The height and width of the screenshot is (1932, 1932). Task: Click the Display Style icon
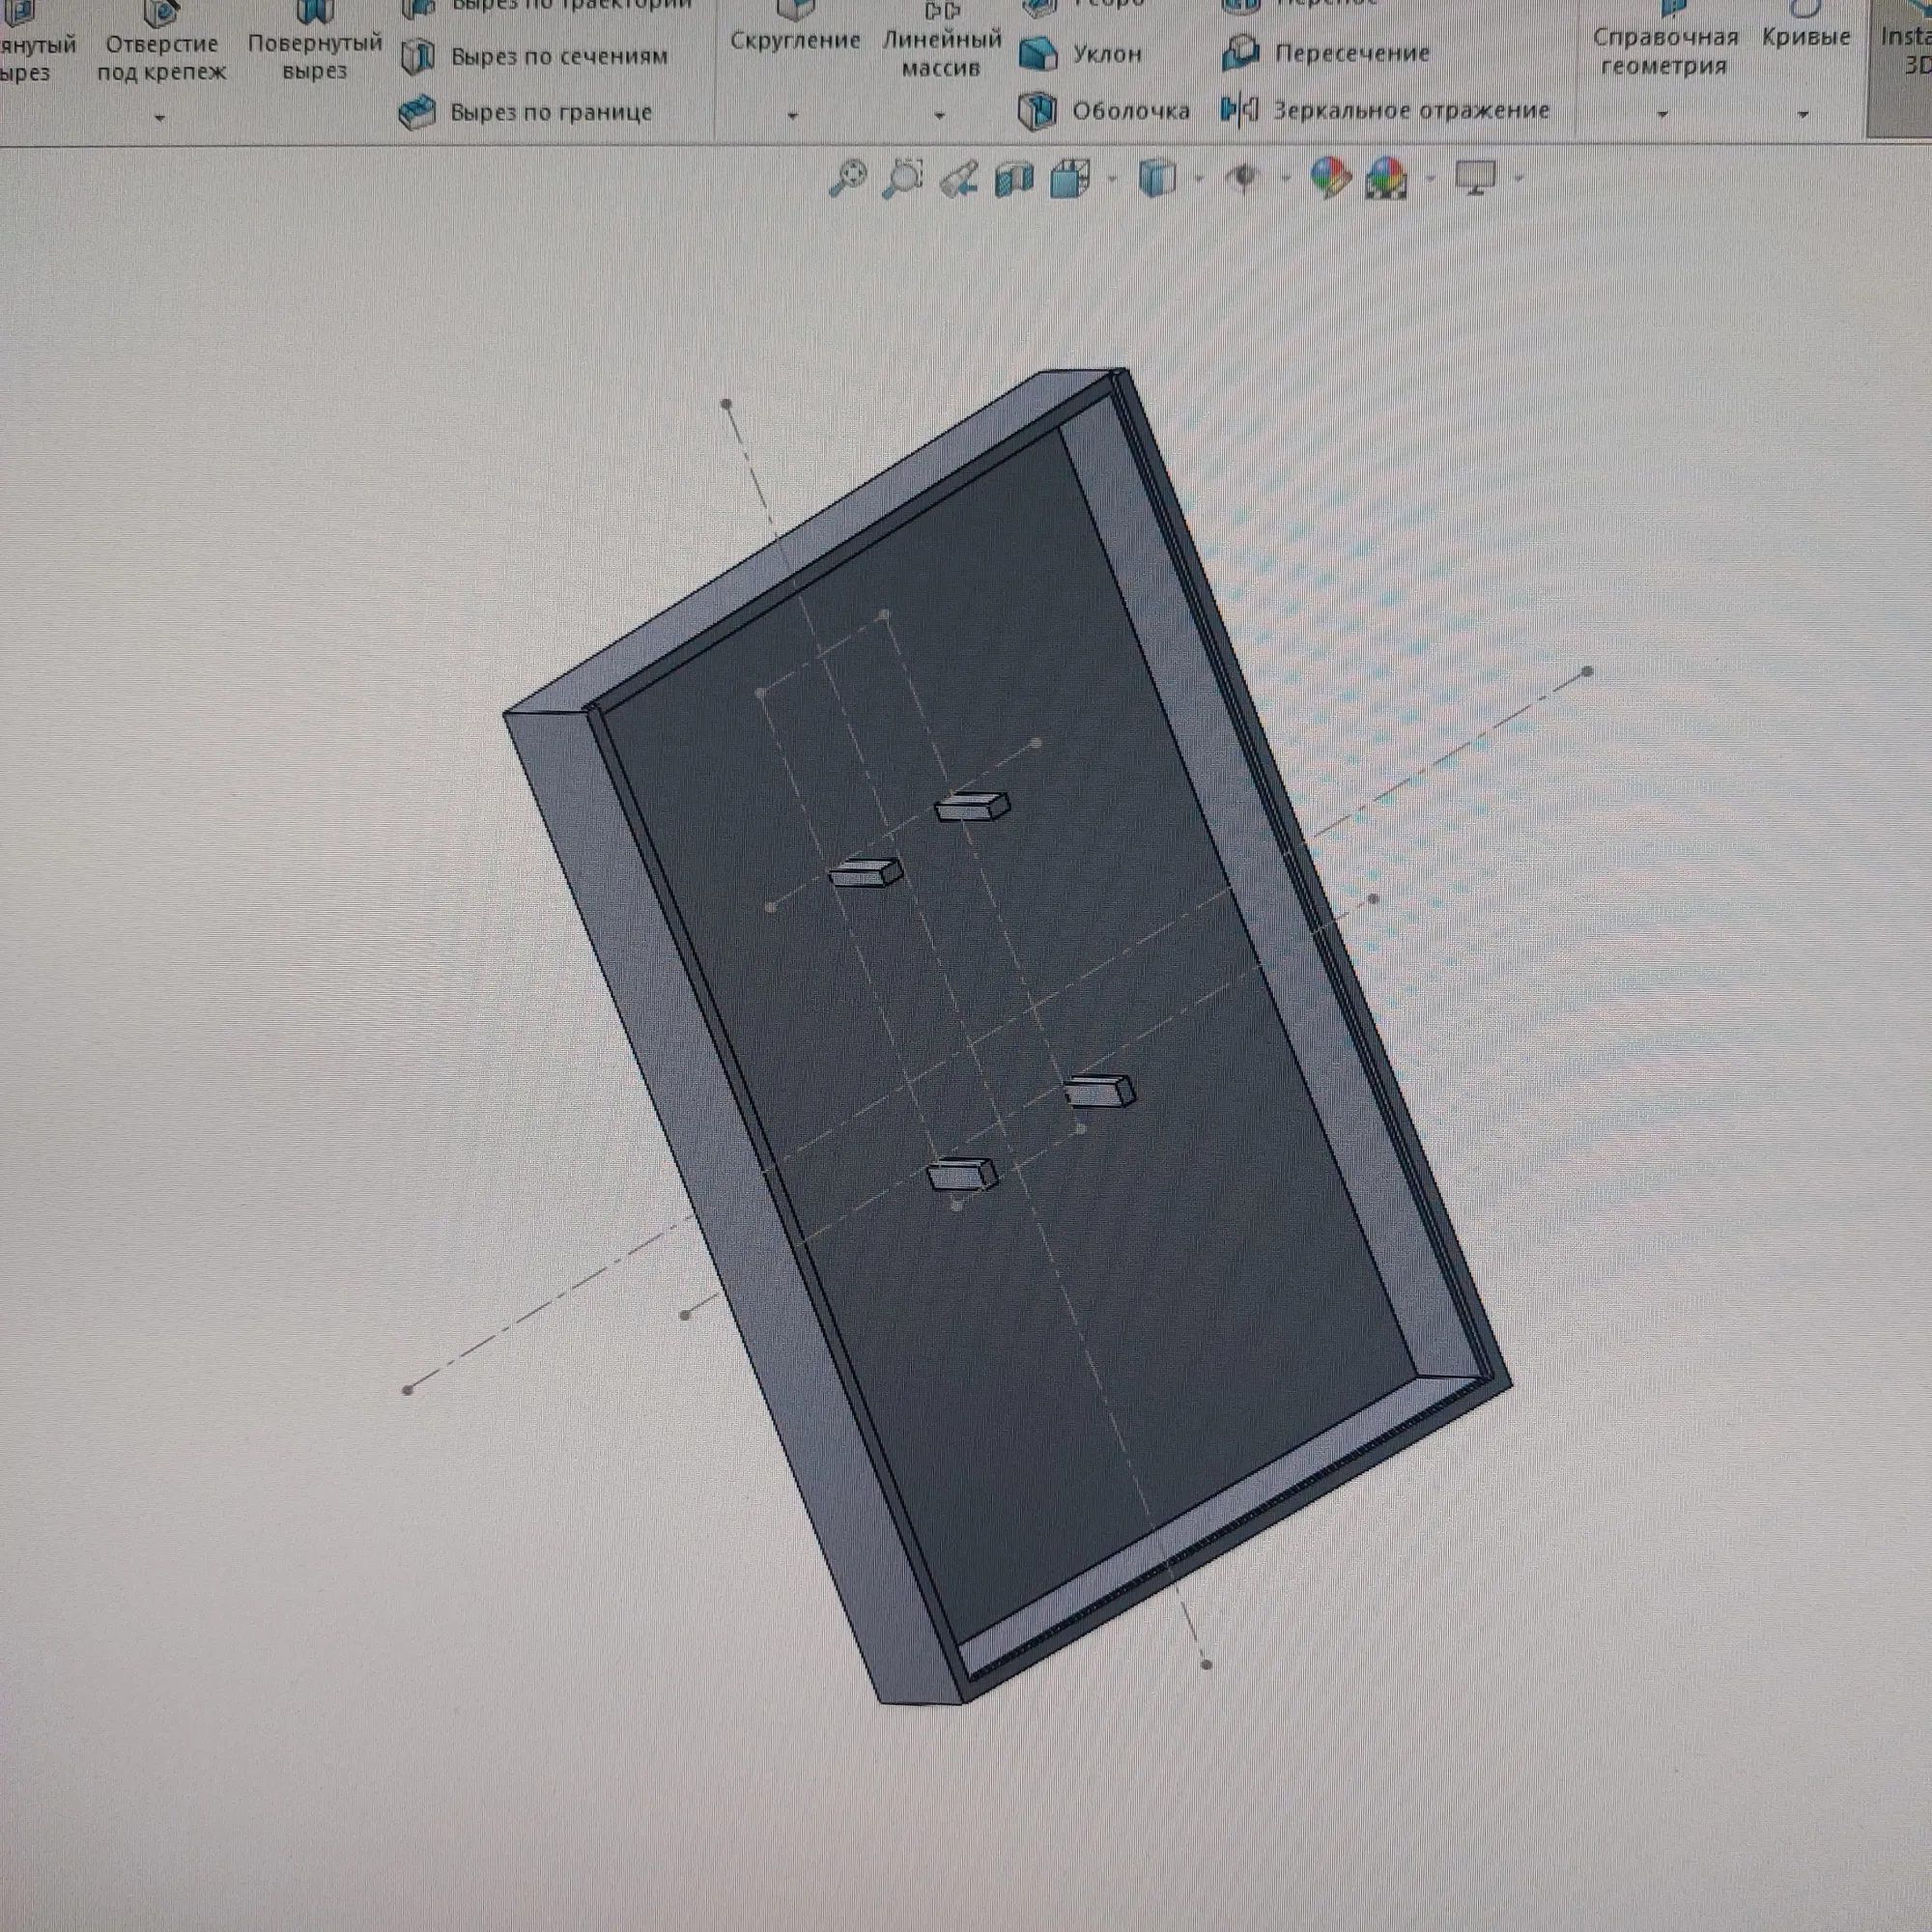(1157, 180)
